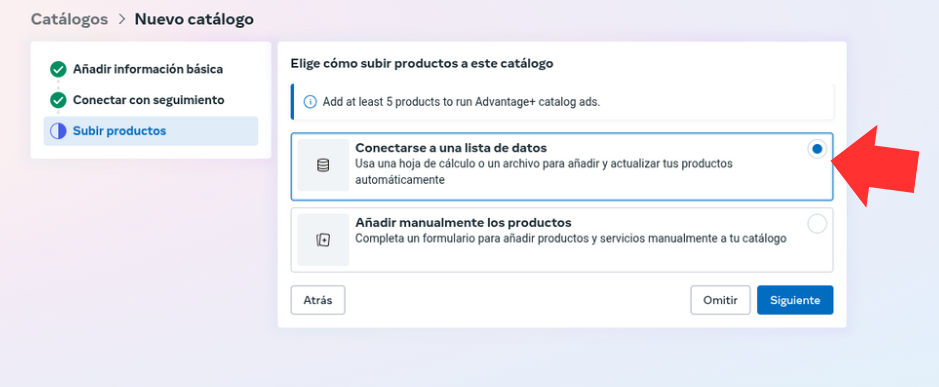The width and height of the screenshot is (939, 387).
Task: Click green checkmark beside Añadir información básica
Action: click(x=58, y=69)
